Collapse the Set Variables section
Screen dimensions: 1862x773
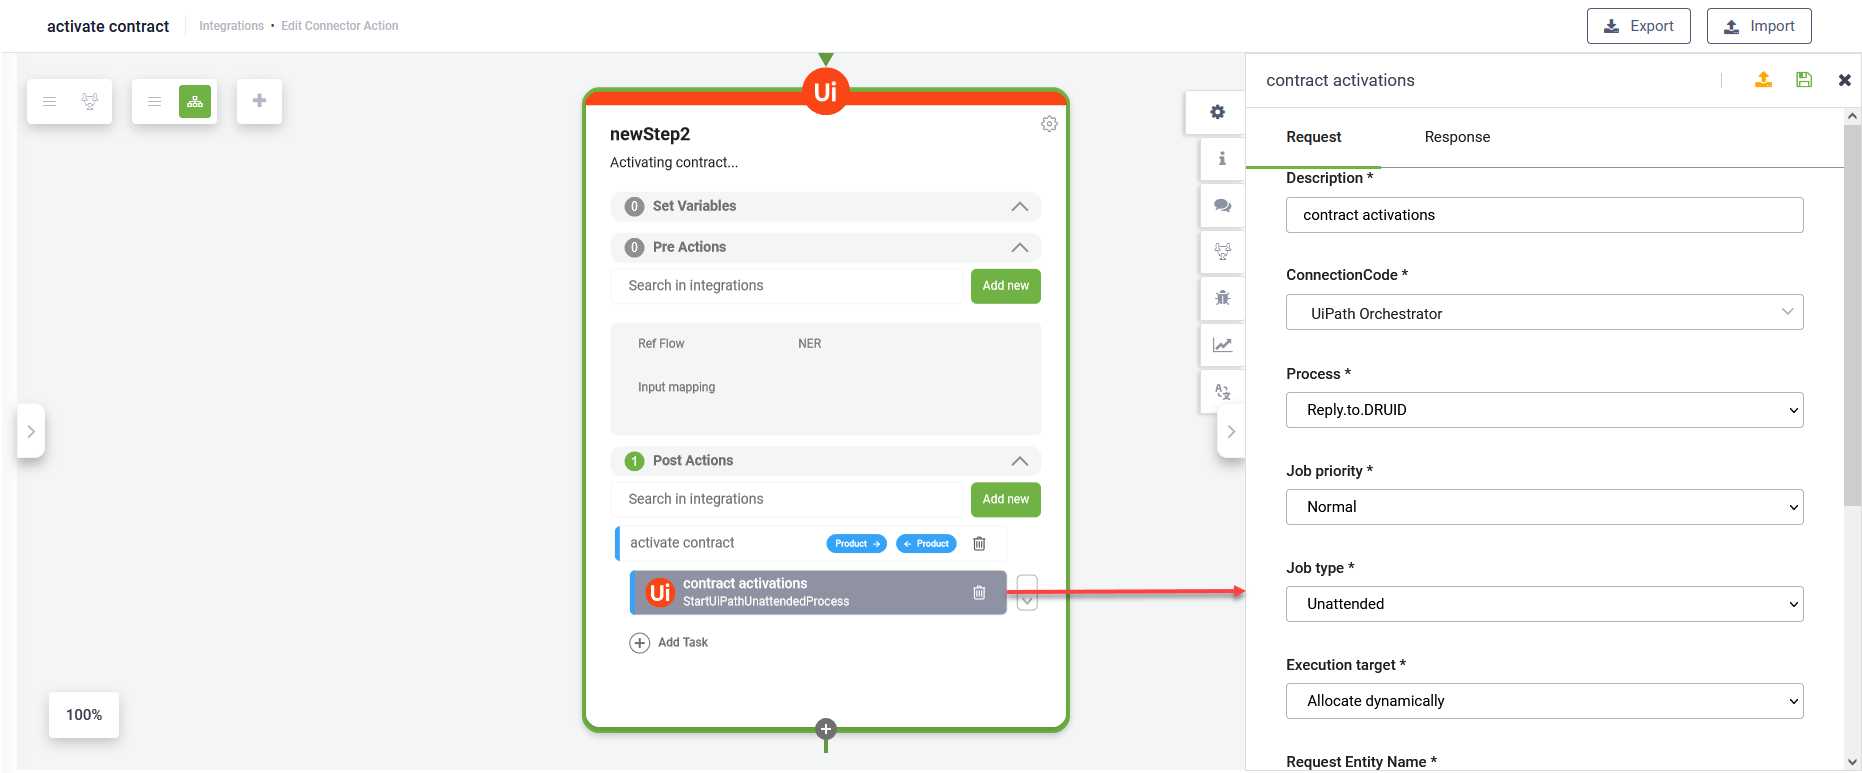[1020, 207]
